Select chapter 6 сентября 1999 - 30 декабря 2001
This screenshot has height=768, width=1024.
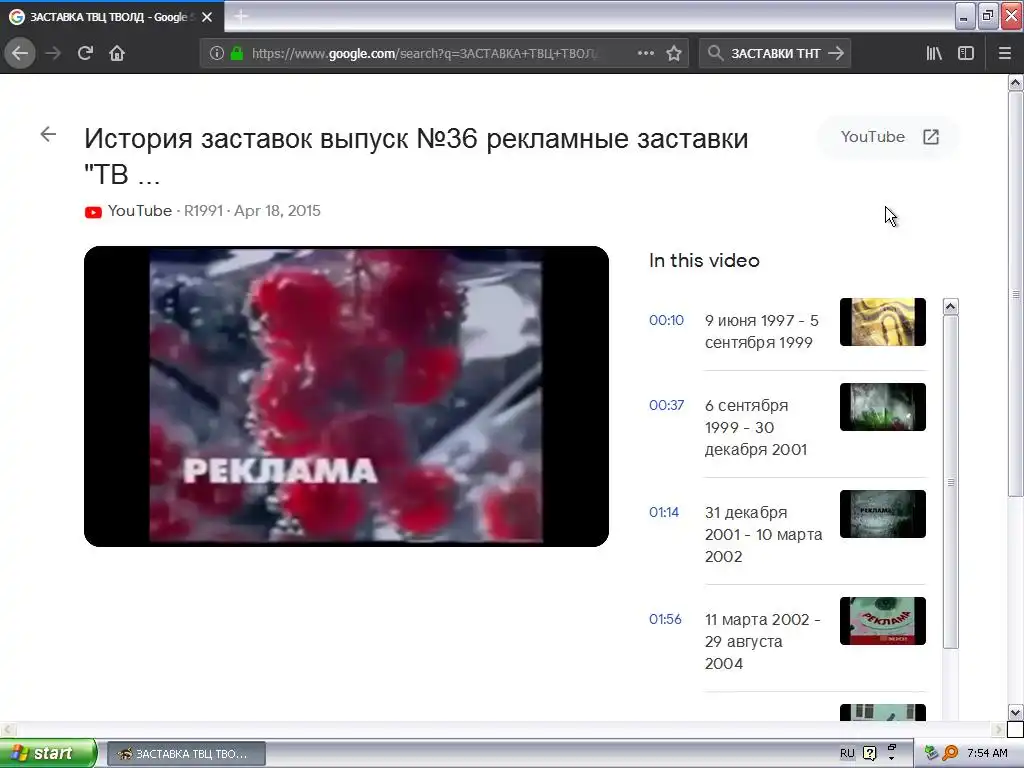[756, 427]
